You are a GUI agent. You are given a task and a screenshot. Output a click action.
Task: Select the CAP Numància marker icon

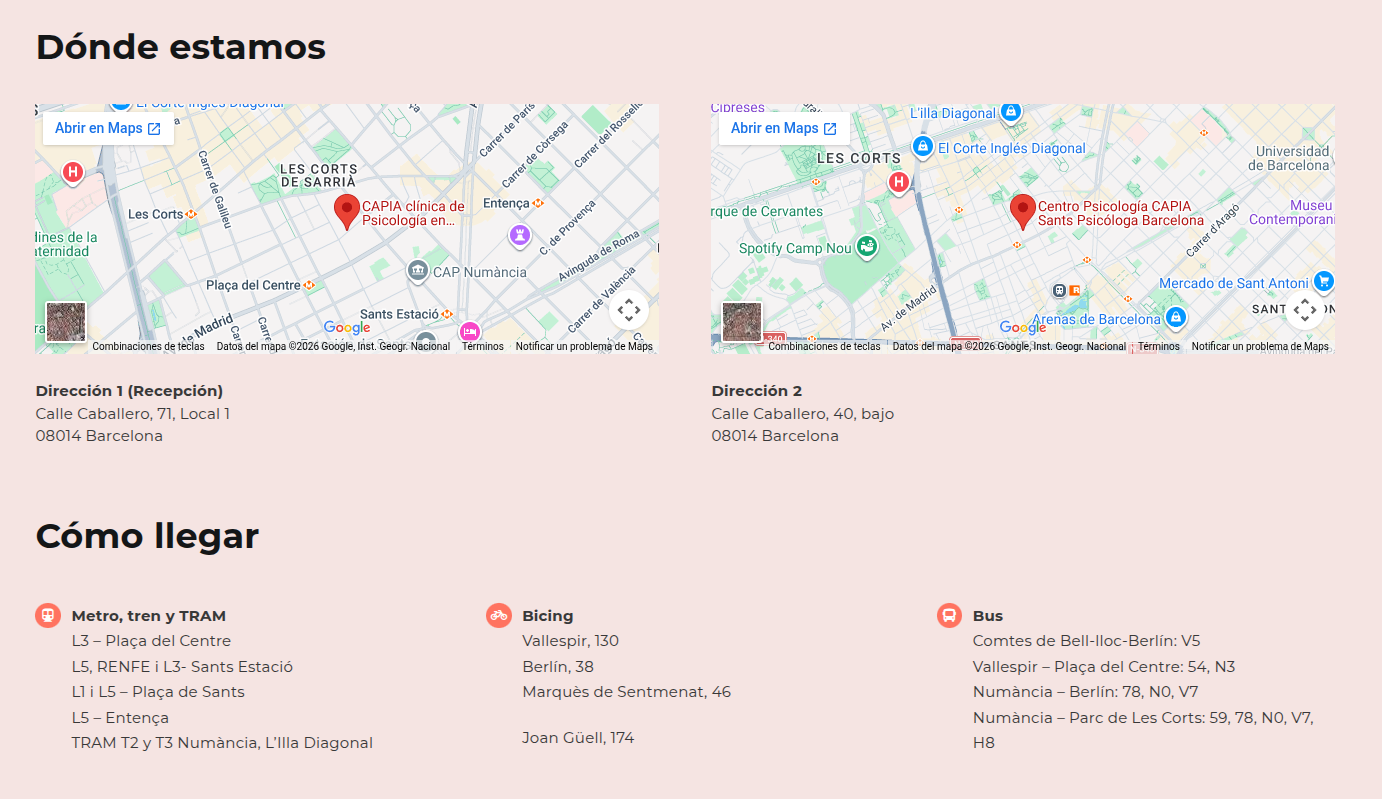pyautogui.click(x=418, y=271)
